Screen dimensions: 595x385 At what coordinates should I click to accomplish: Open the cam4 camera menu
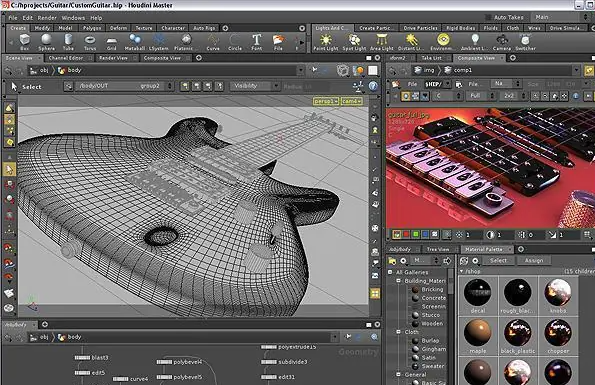[x=352, y=101]
